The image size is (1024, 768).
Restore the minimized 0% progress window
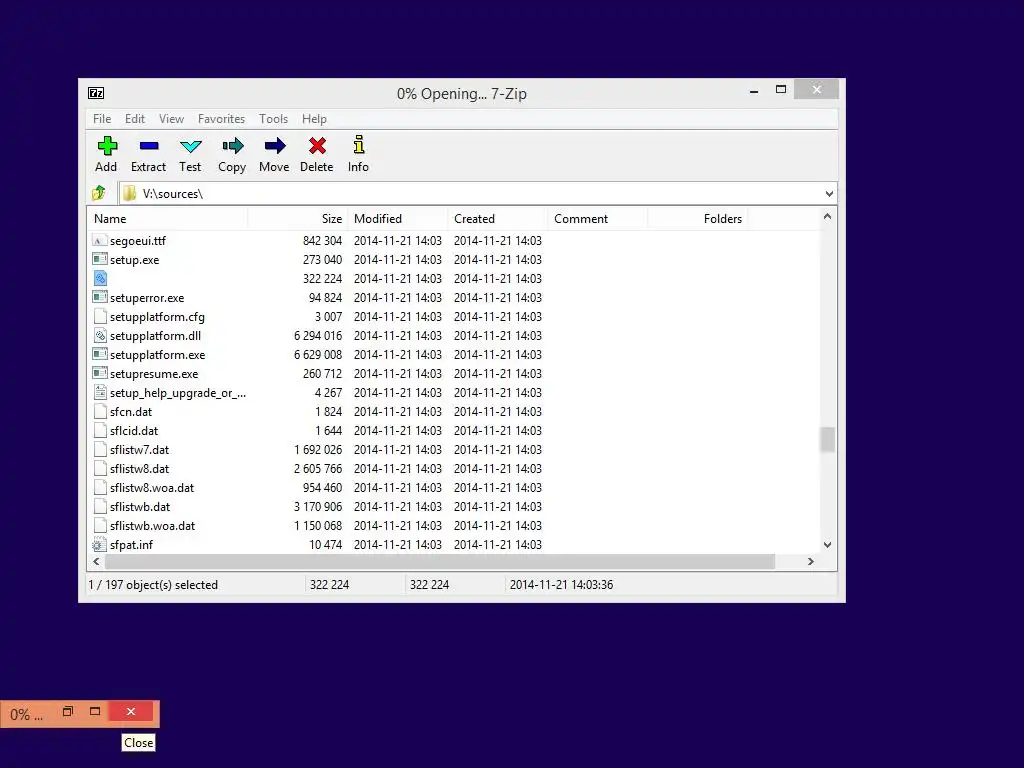point(67,711)
